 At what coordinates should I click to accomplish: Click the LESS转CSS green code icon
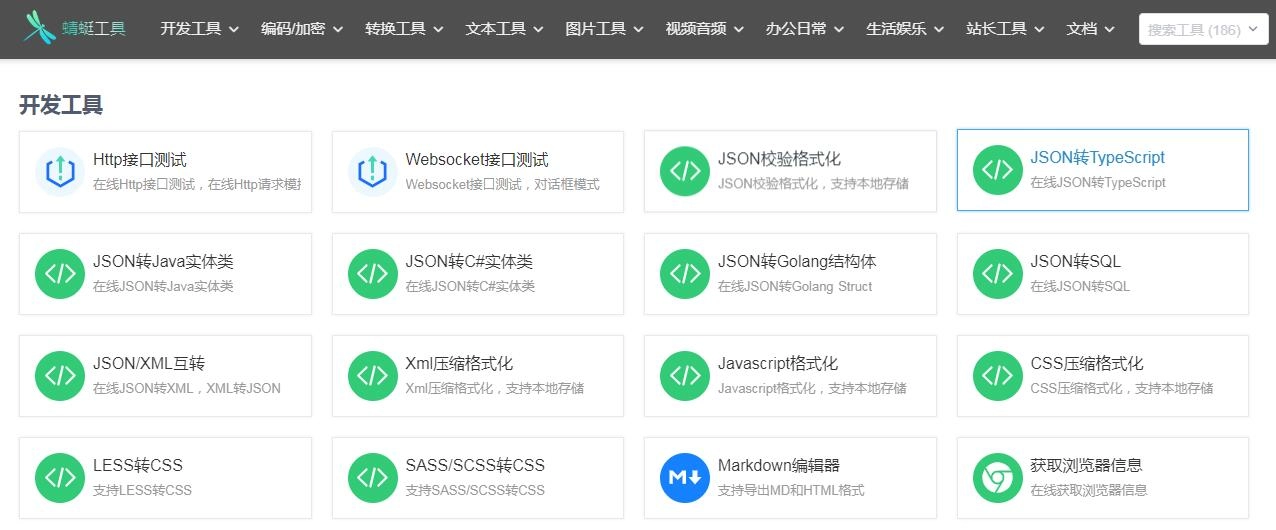(60, 478)
